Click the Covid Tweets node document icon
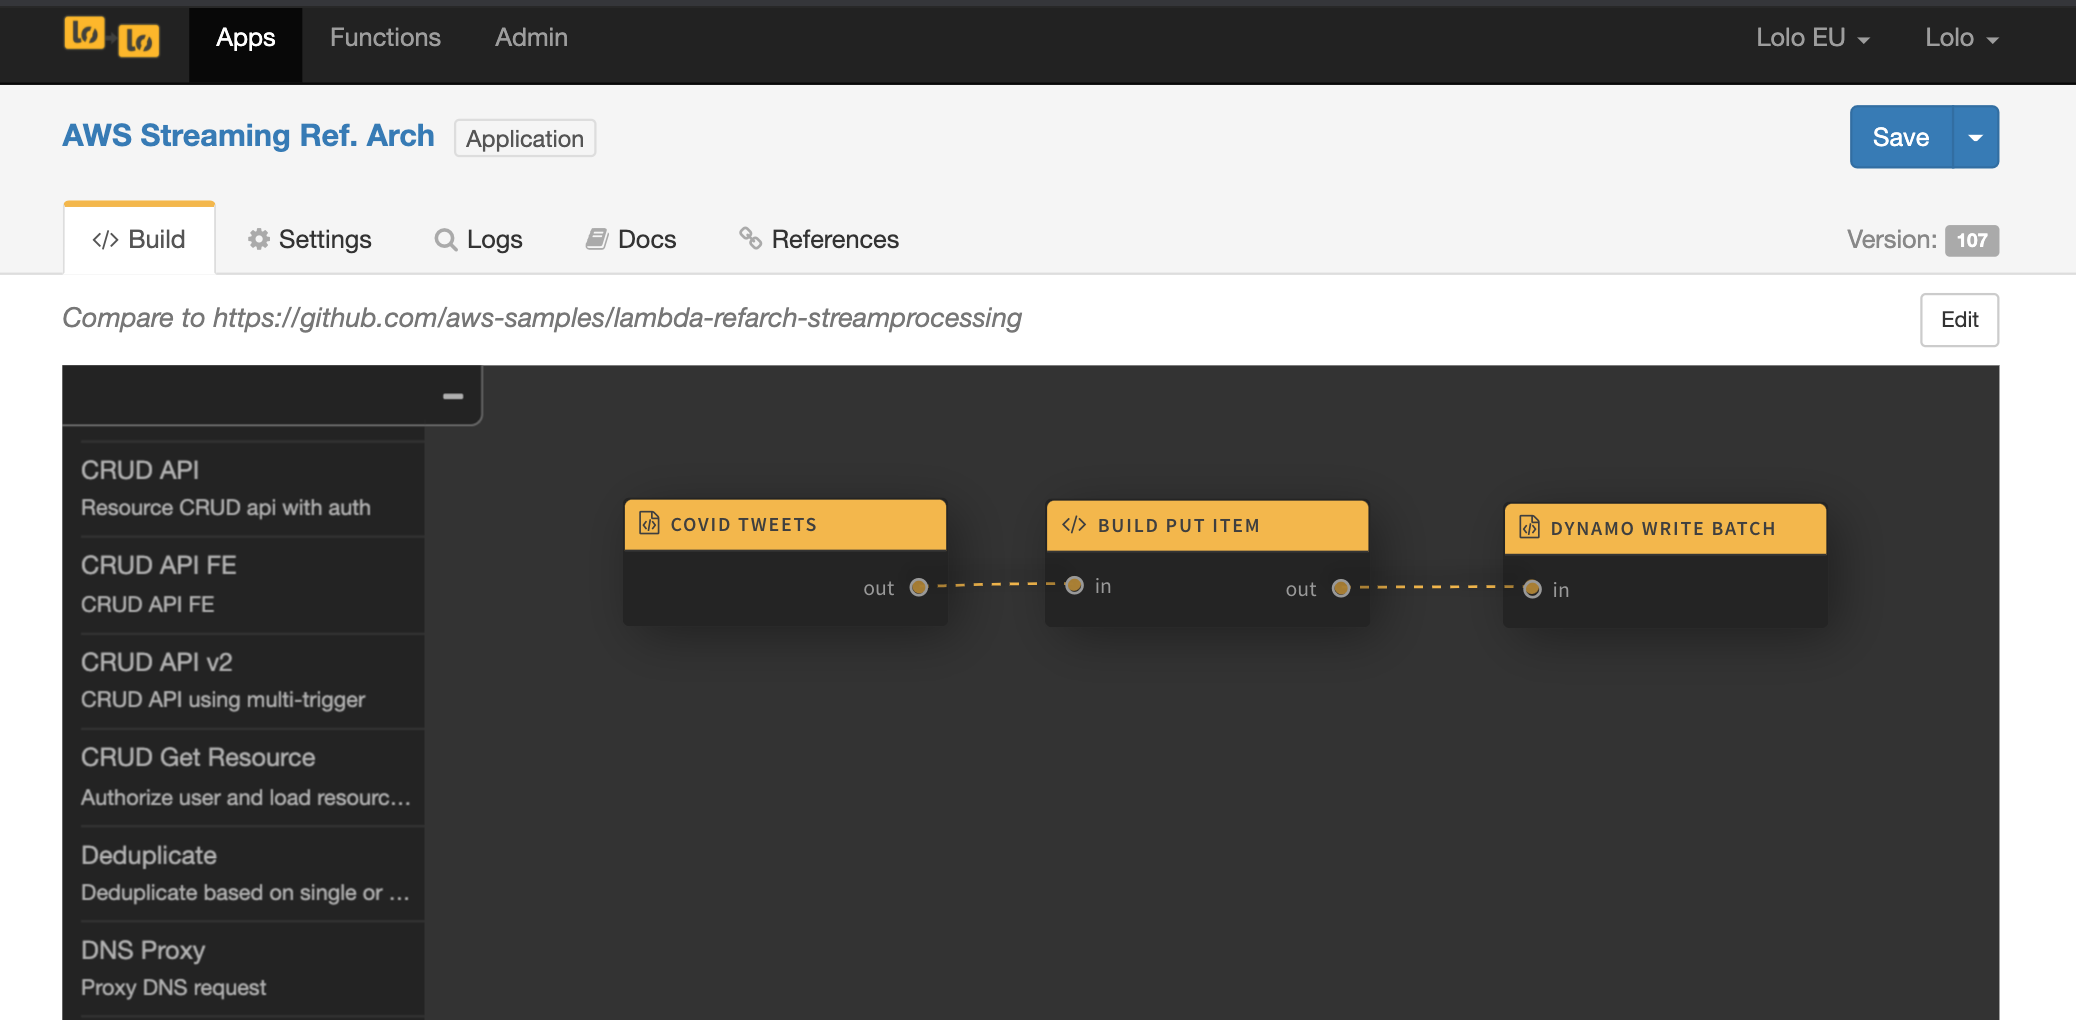The height and width of the screenshot is (1020, 2076). pyautogui.click(x=649, y=523)
